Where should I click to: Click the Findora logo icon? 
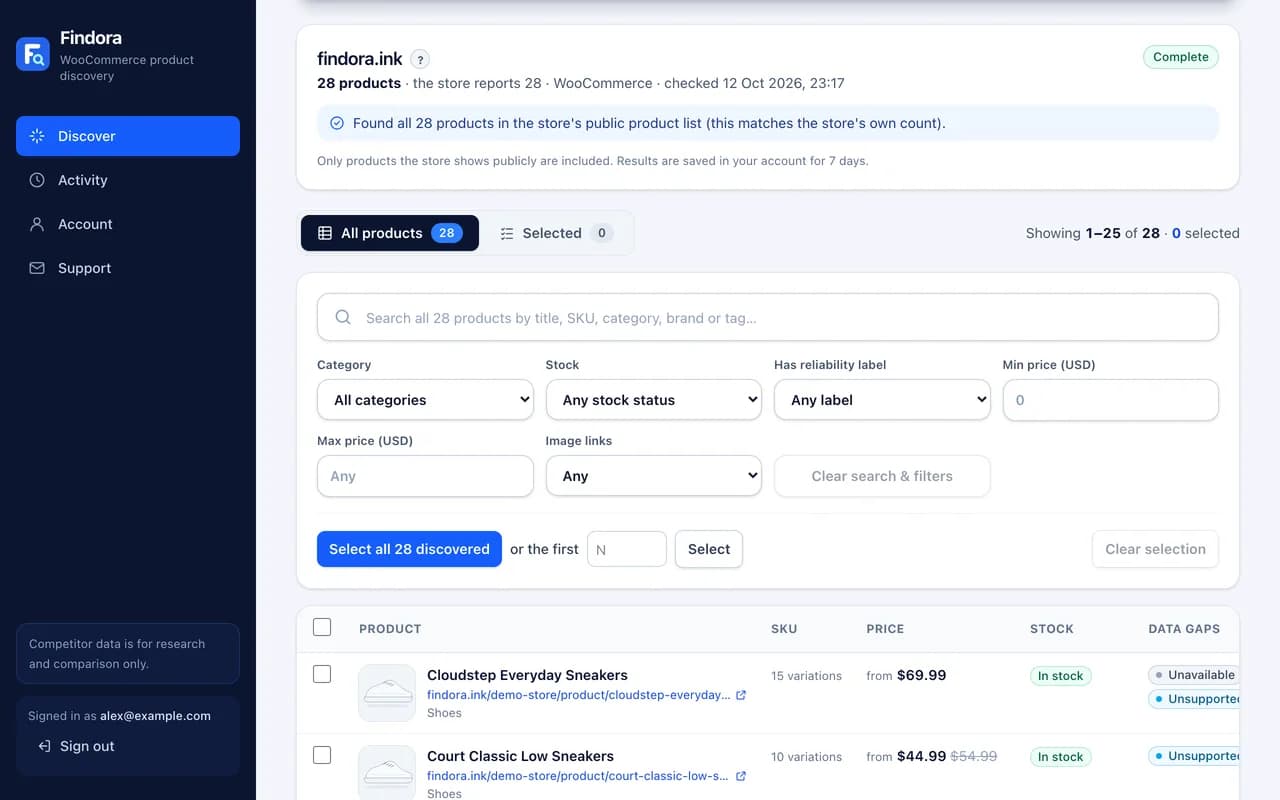coord(33,54)
